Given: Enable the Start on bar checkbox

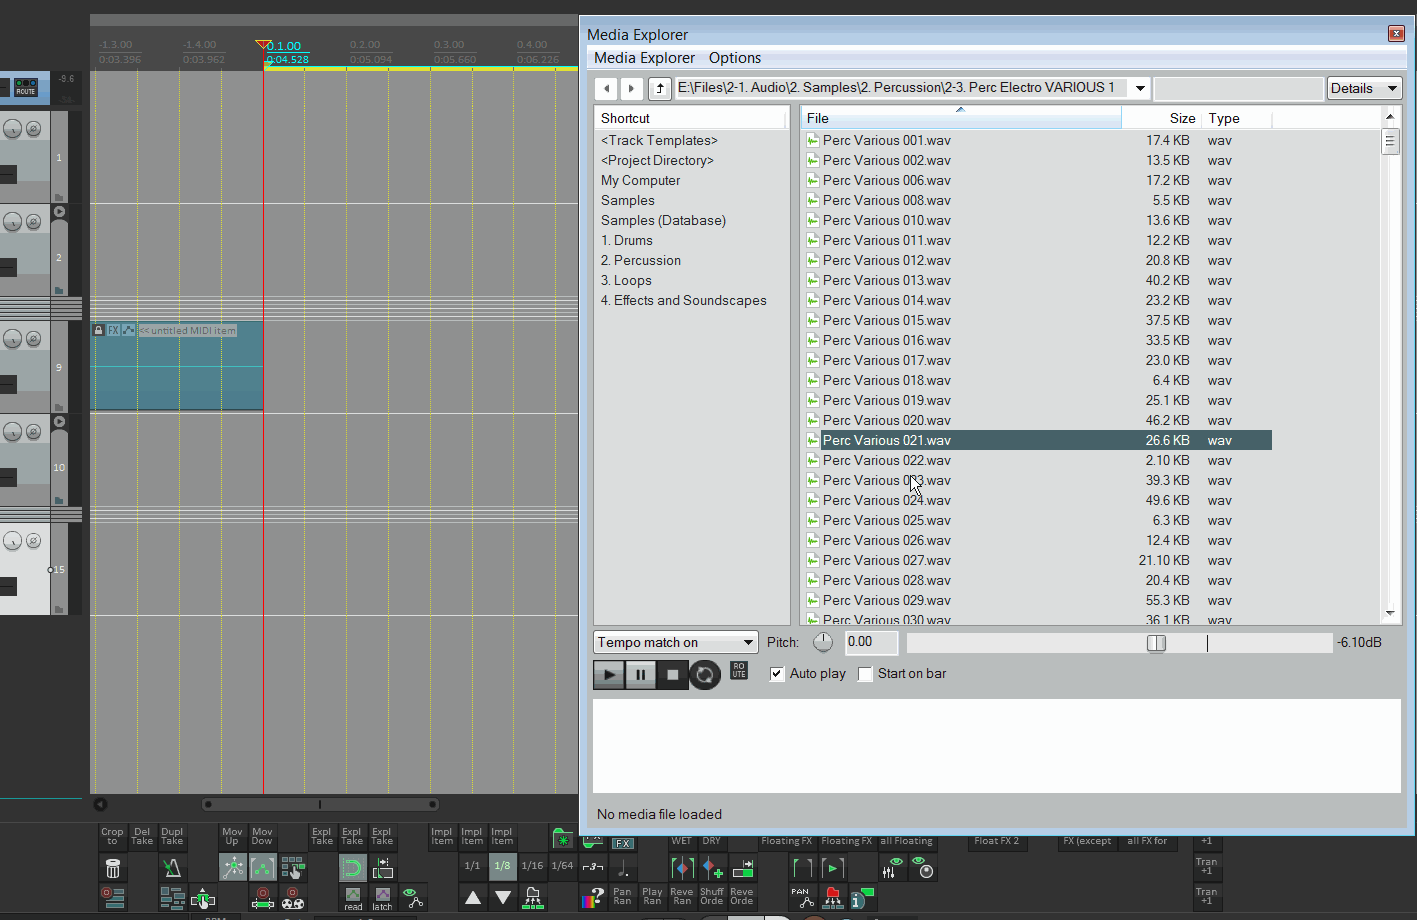Looking at the screenshot, I should click(866, 674).
